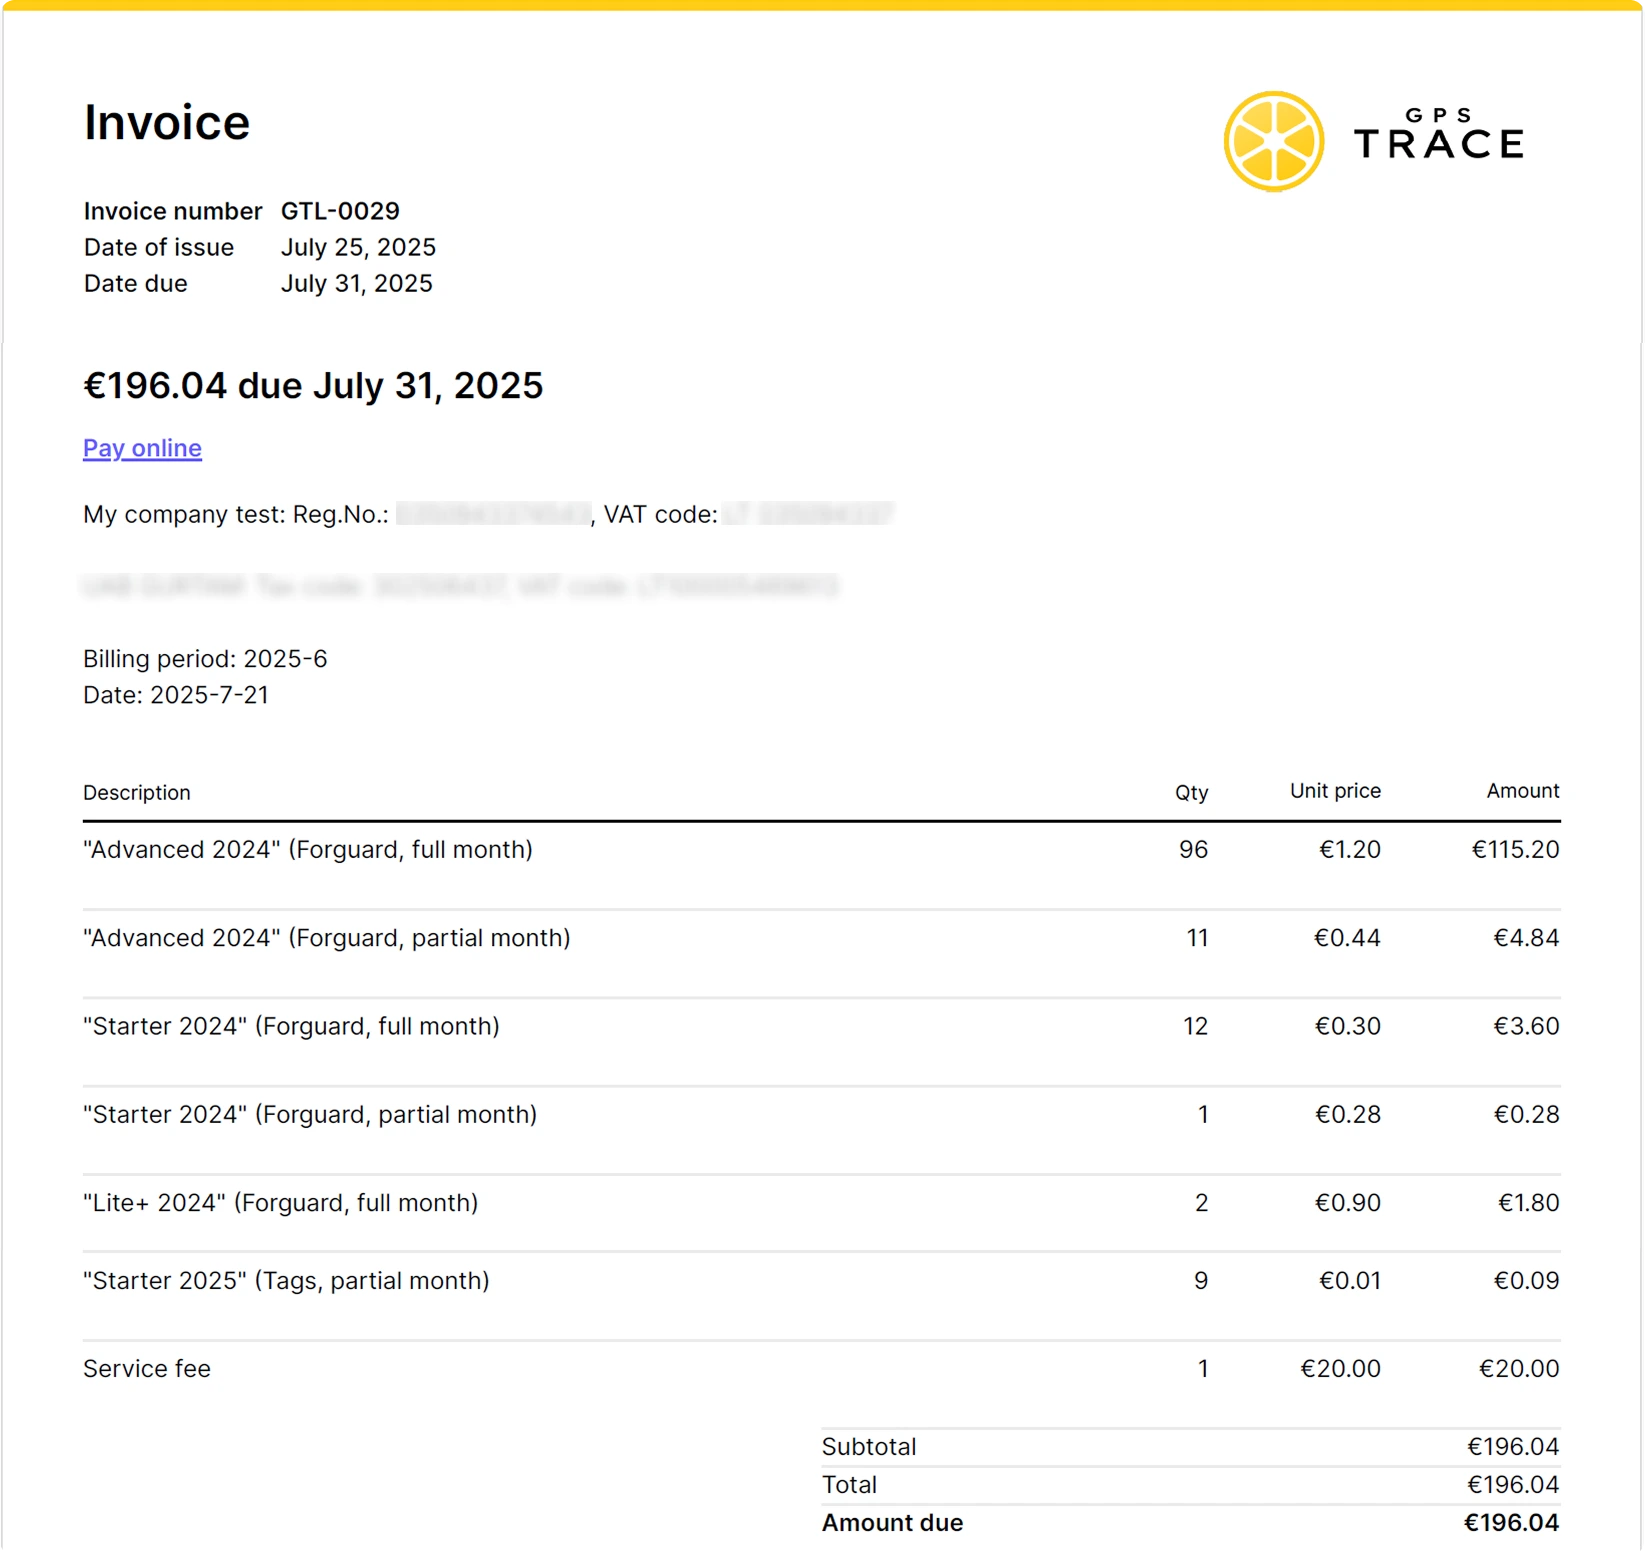Click the GPS Trace lemon logo
The image size is (1645, 1556).
tap(1273, 140)
